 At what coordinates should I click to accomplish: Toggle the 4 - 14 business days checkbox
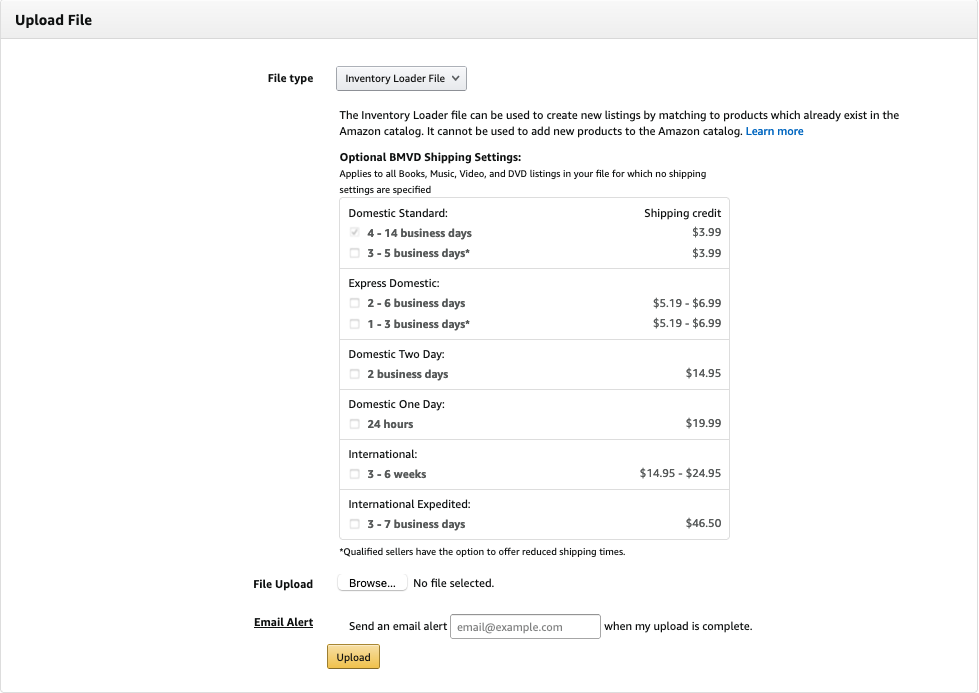(x=355, y=233)
